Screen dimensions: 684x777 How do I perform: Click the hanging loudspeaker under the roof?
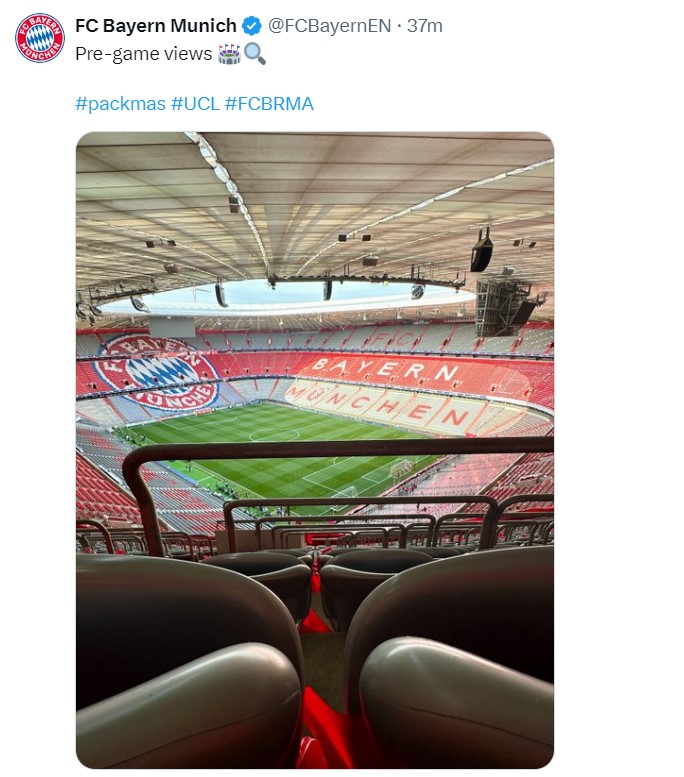tap(482, 251)
